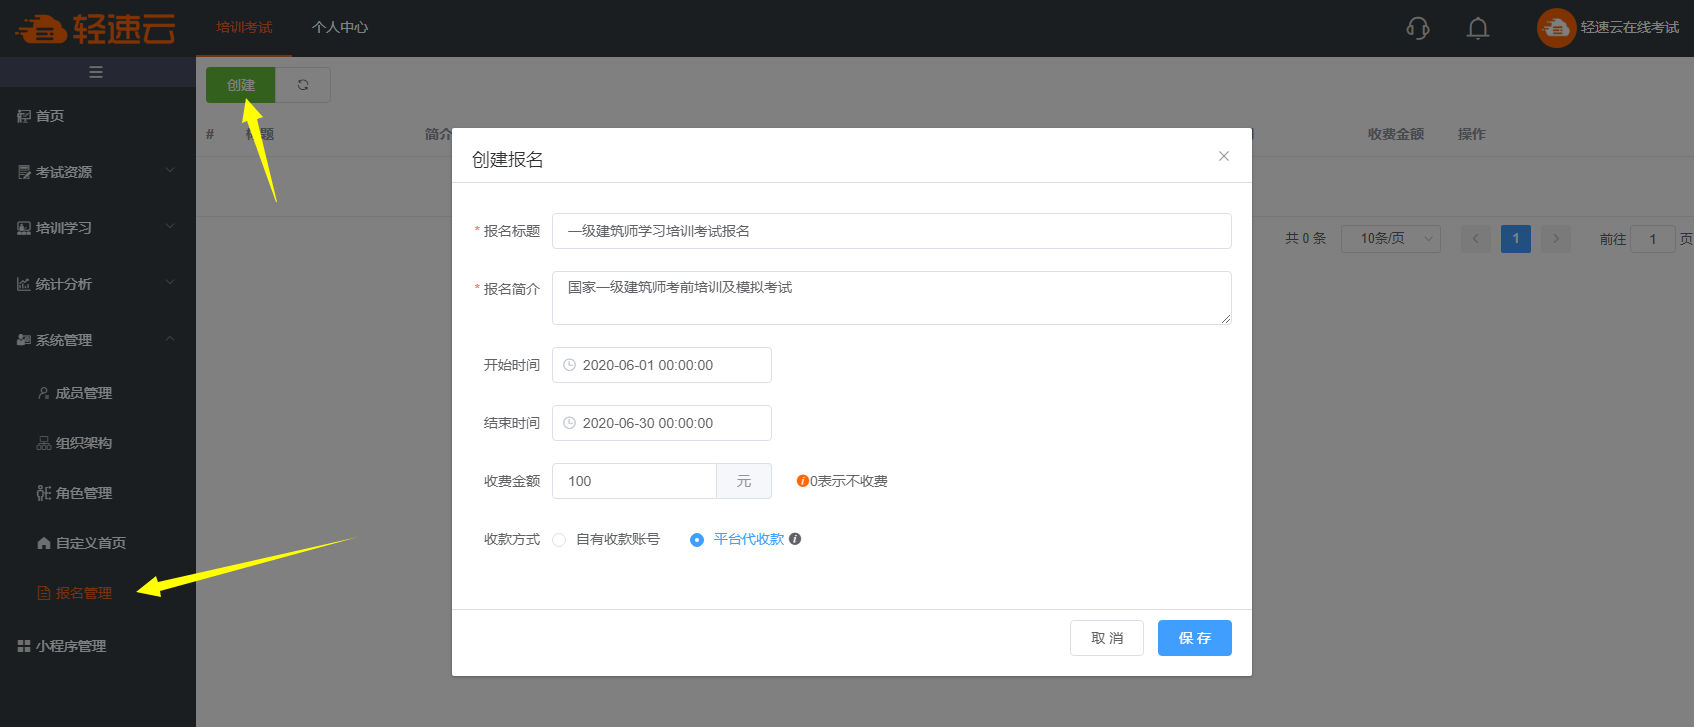Click the 首页 sidebar icon
The image size is (1694, 727).
point(24,116)
